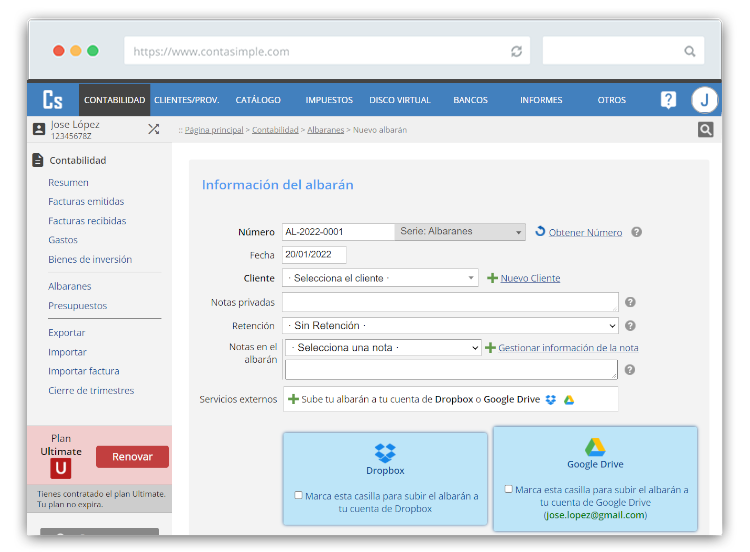
Task: Click the shuffle switch-company icon beside Jose López
Action: click(x=153, y=129)
